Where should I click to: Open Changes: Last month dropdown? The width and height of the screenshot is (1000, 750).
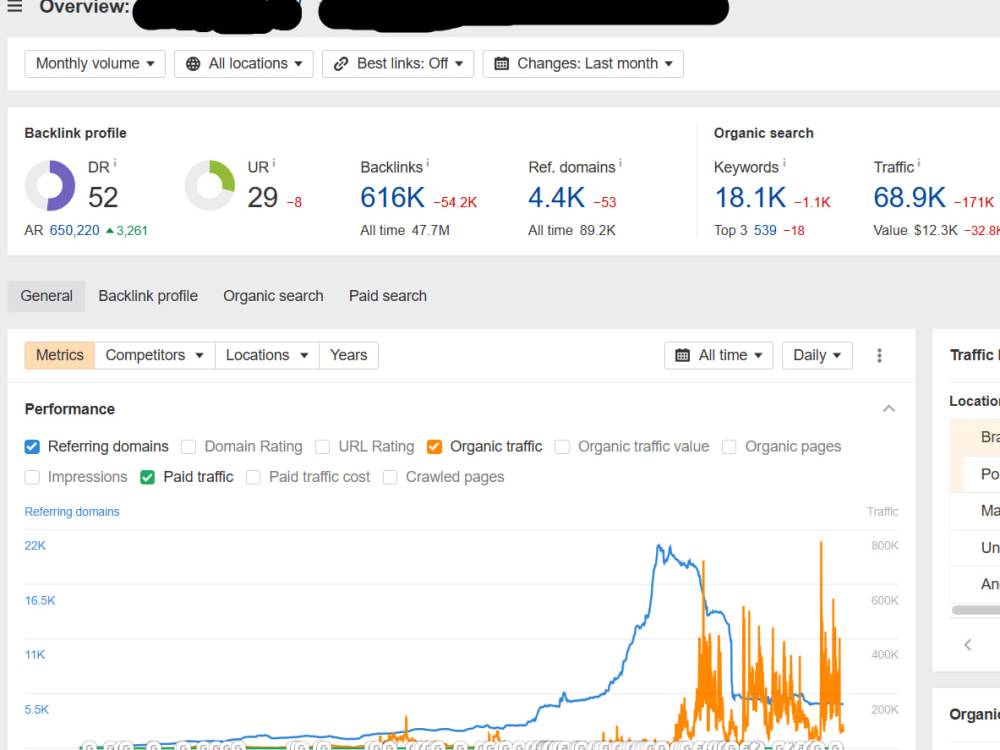pos(583,64)
